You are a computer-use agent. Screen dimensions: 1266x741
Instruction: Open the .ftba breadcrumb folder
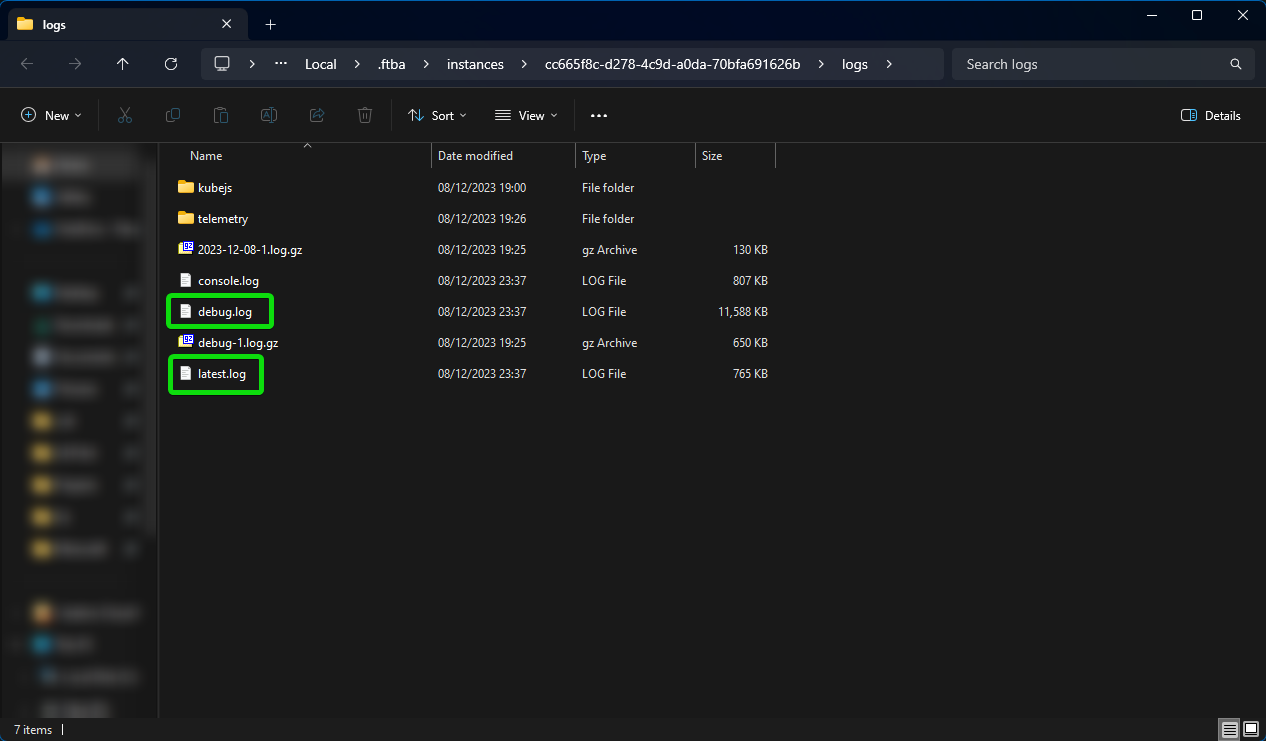click(390, 64)
